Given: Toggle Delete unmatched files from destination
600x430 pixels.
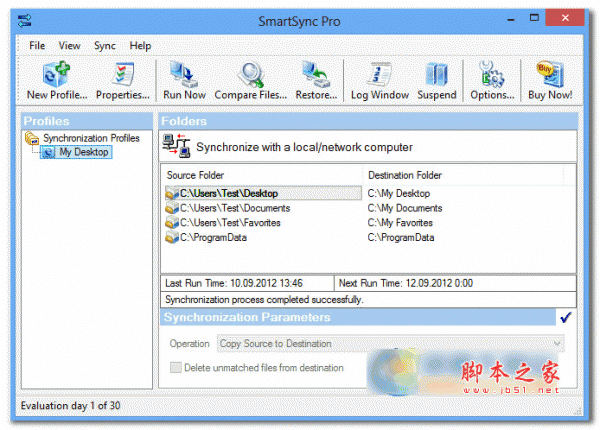Looking at the screenshot, I should [176, 368].
